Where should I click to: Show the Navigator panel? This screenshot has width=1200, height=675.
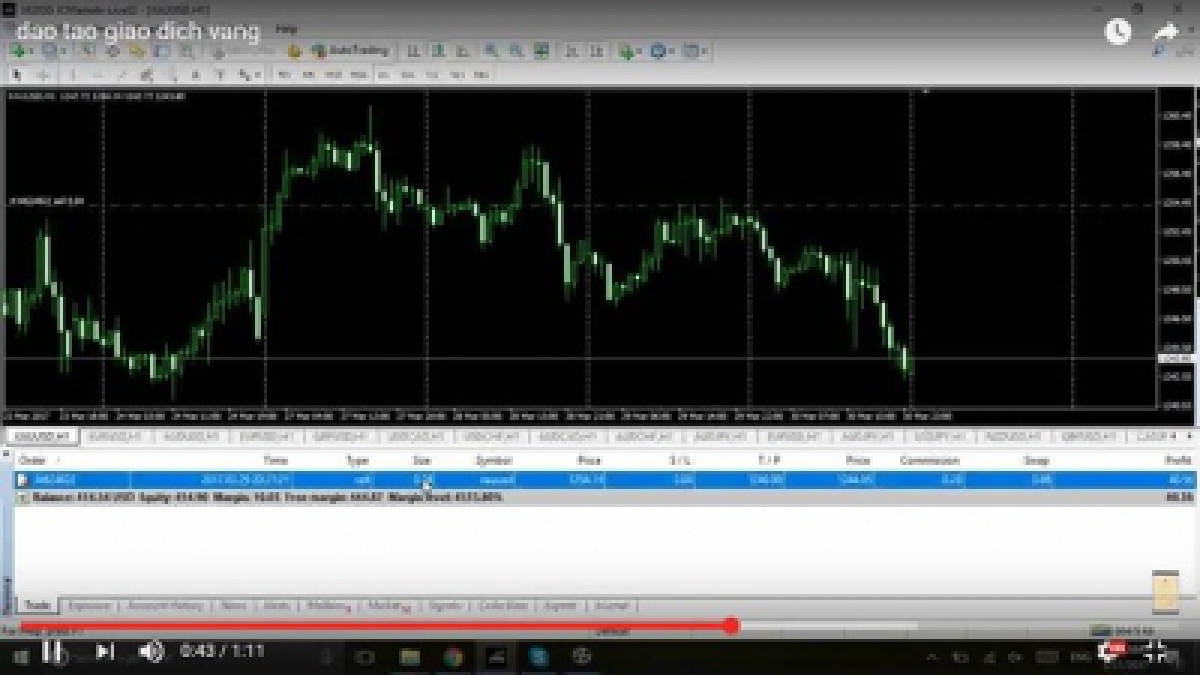pyautogui.click(x=136, y=51)
